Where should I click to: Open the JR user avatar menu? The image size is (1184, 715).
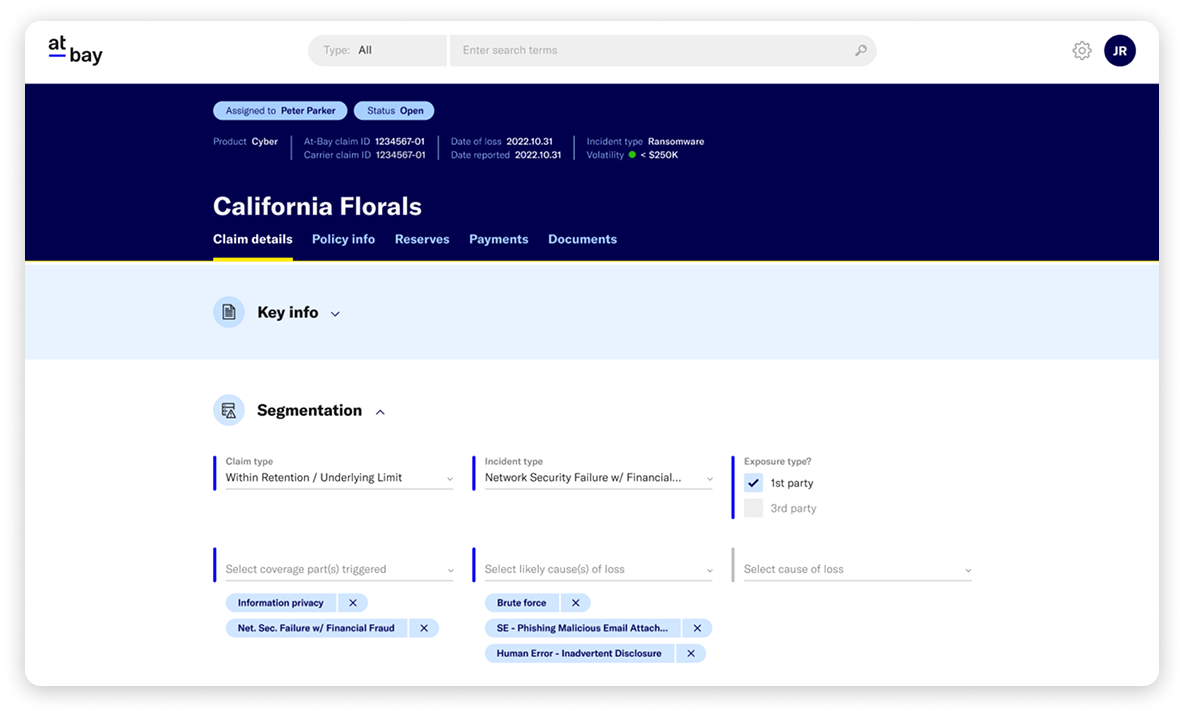coord(1119,51)
